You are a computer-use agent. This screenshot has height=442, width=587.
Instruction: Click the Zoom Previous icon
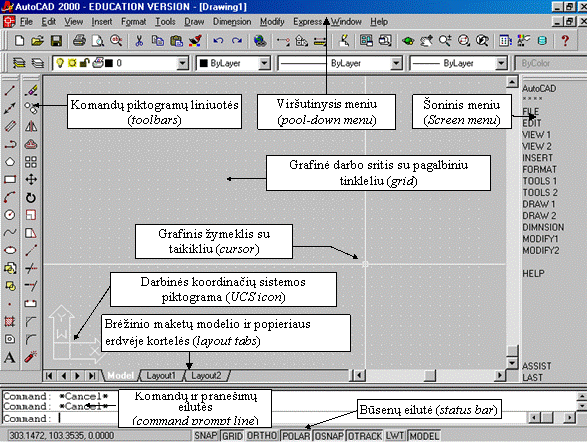482,40
